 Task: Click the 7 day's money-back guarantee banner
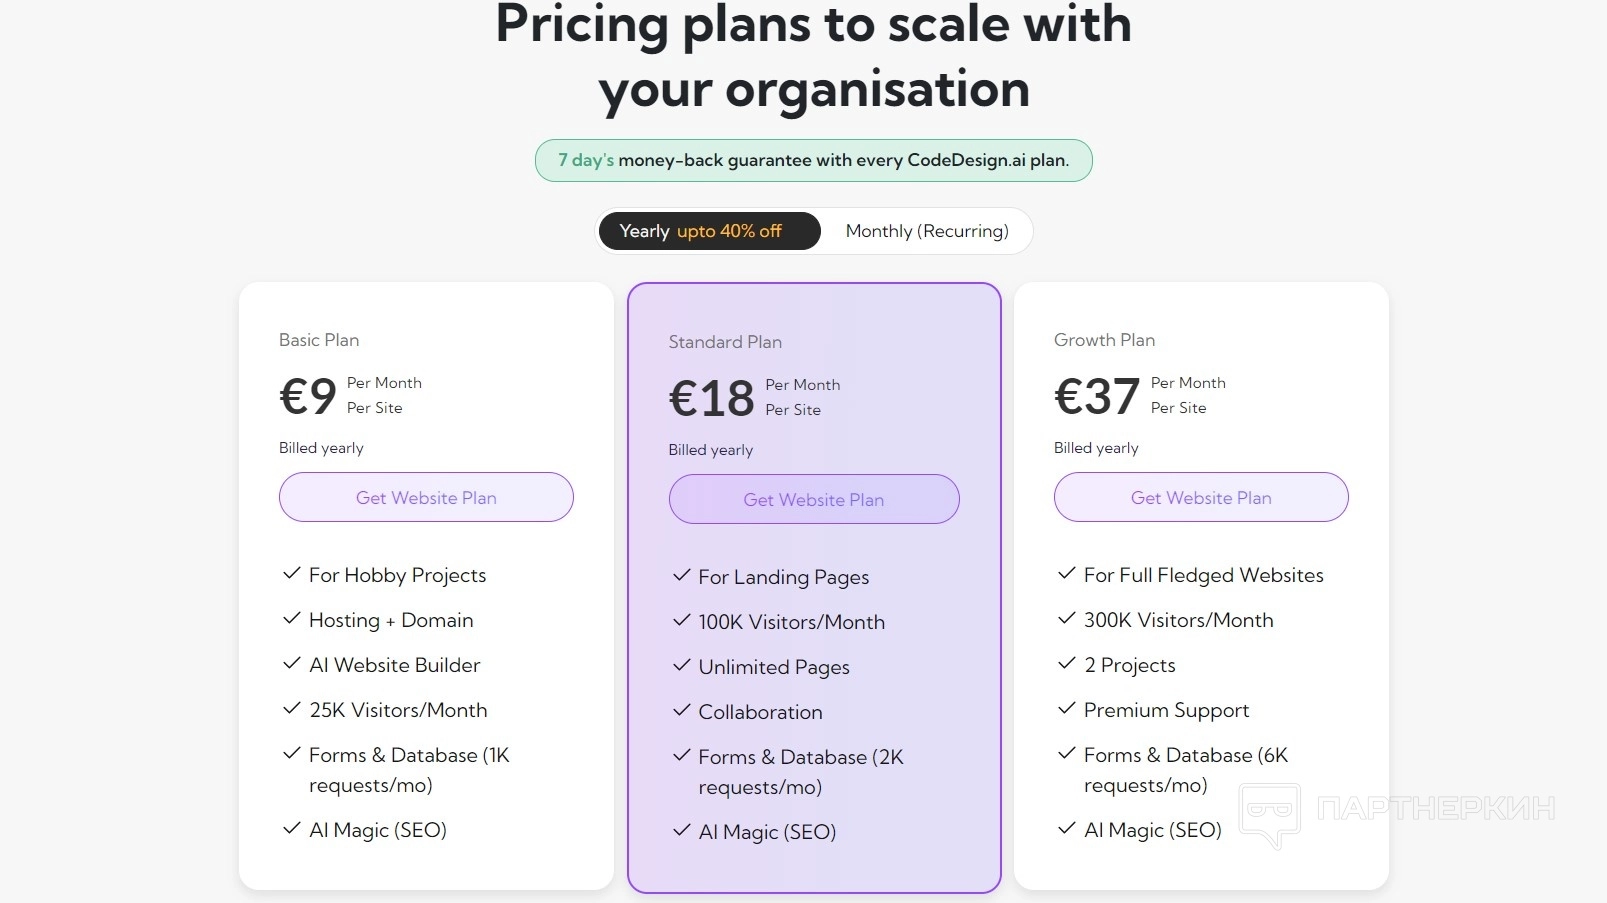813,160
